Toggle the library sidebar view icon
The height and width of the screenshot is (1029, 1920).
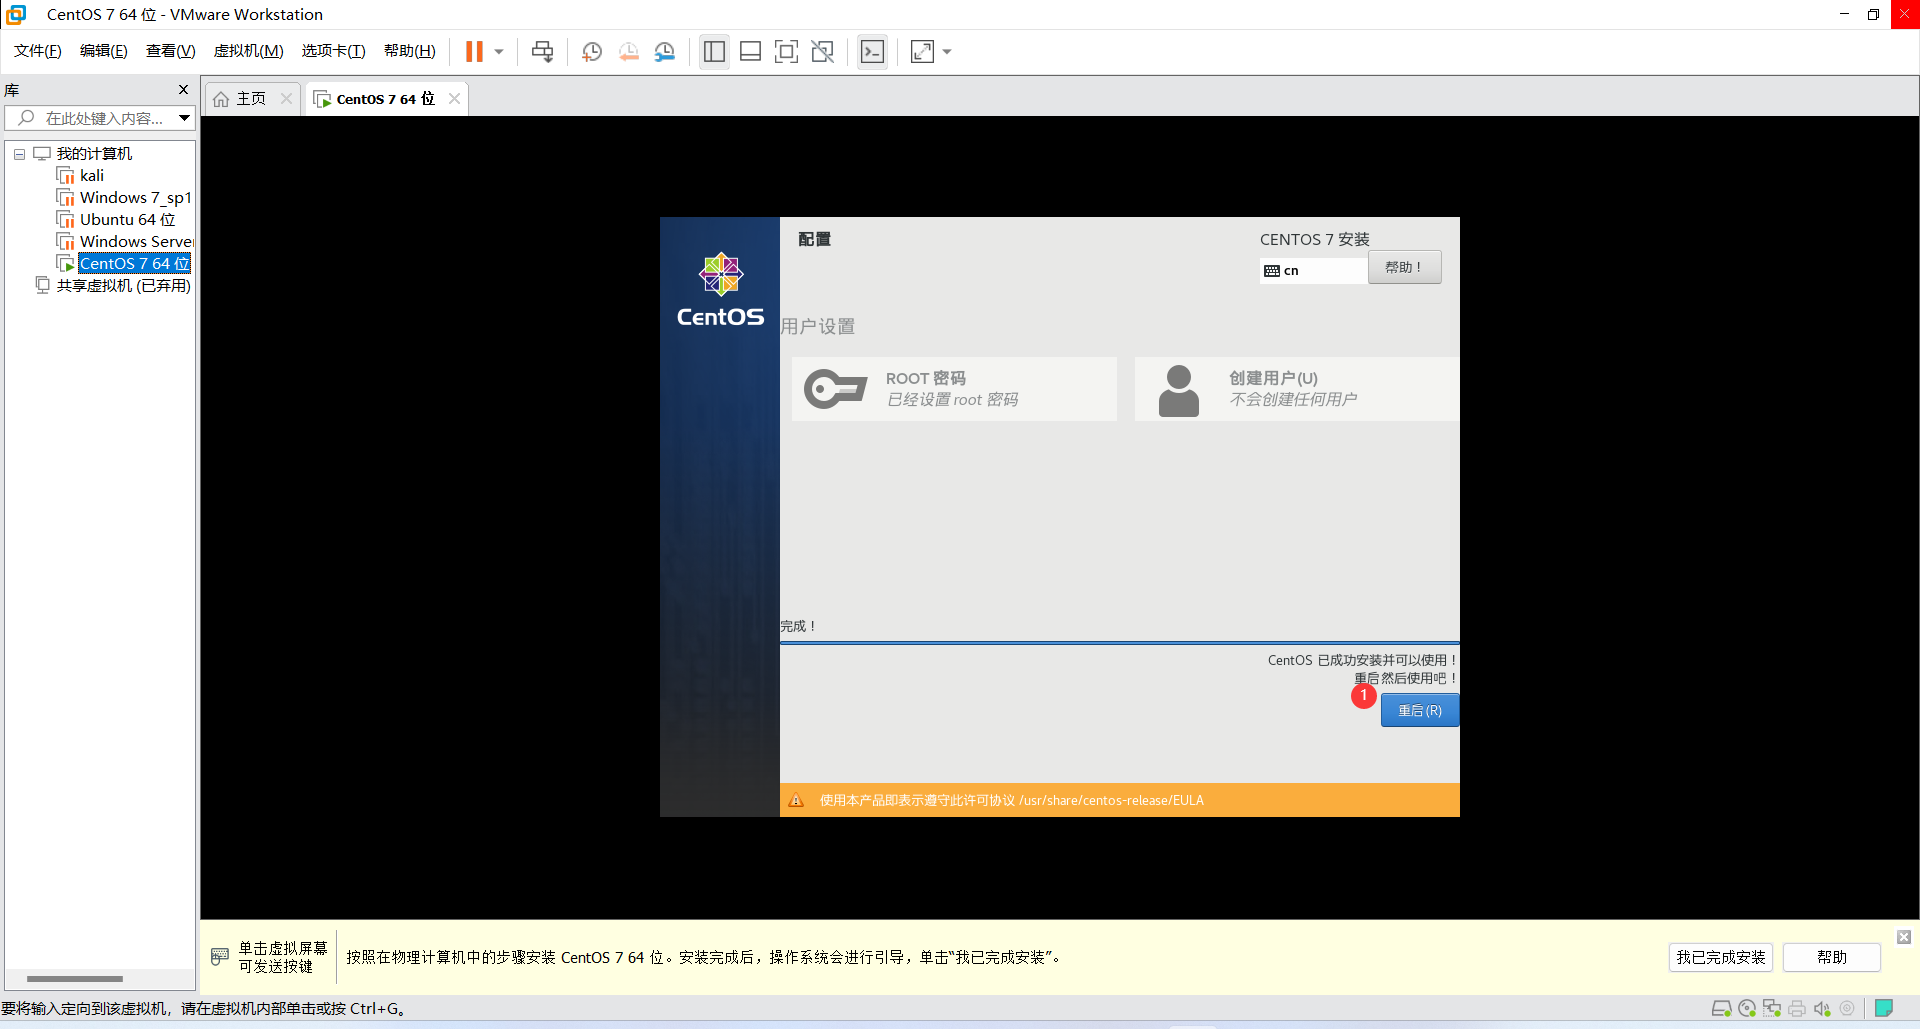coord(714,51)
